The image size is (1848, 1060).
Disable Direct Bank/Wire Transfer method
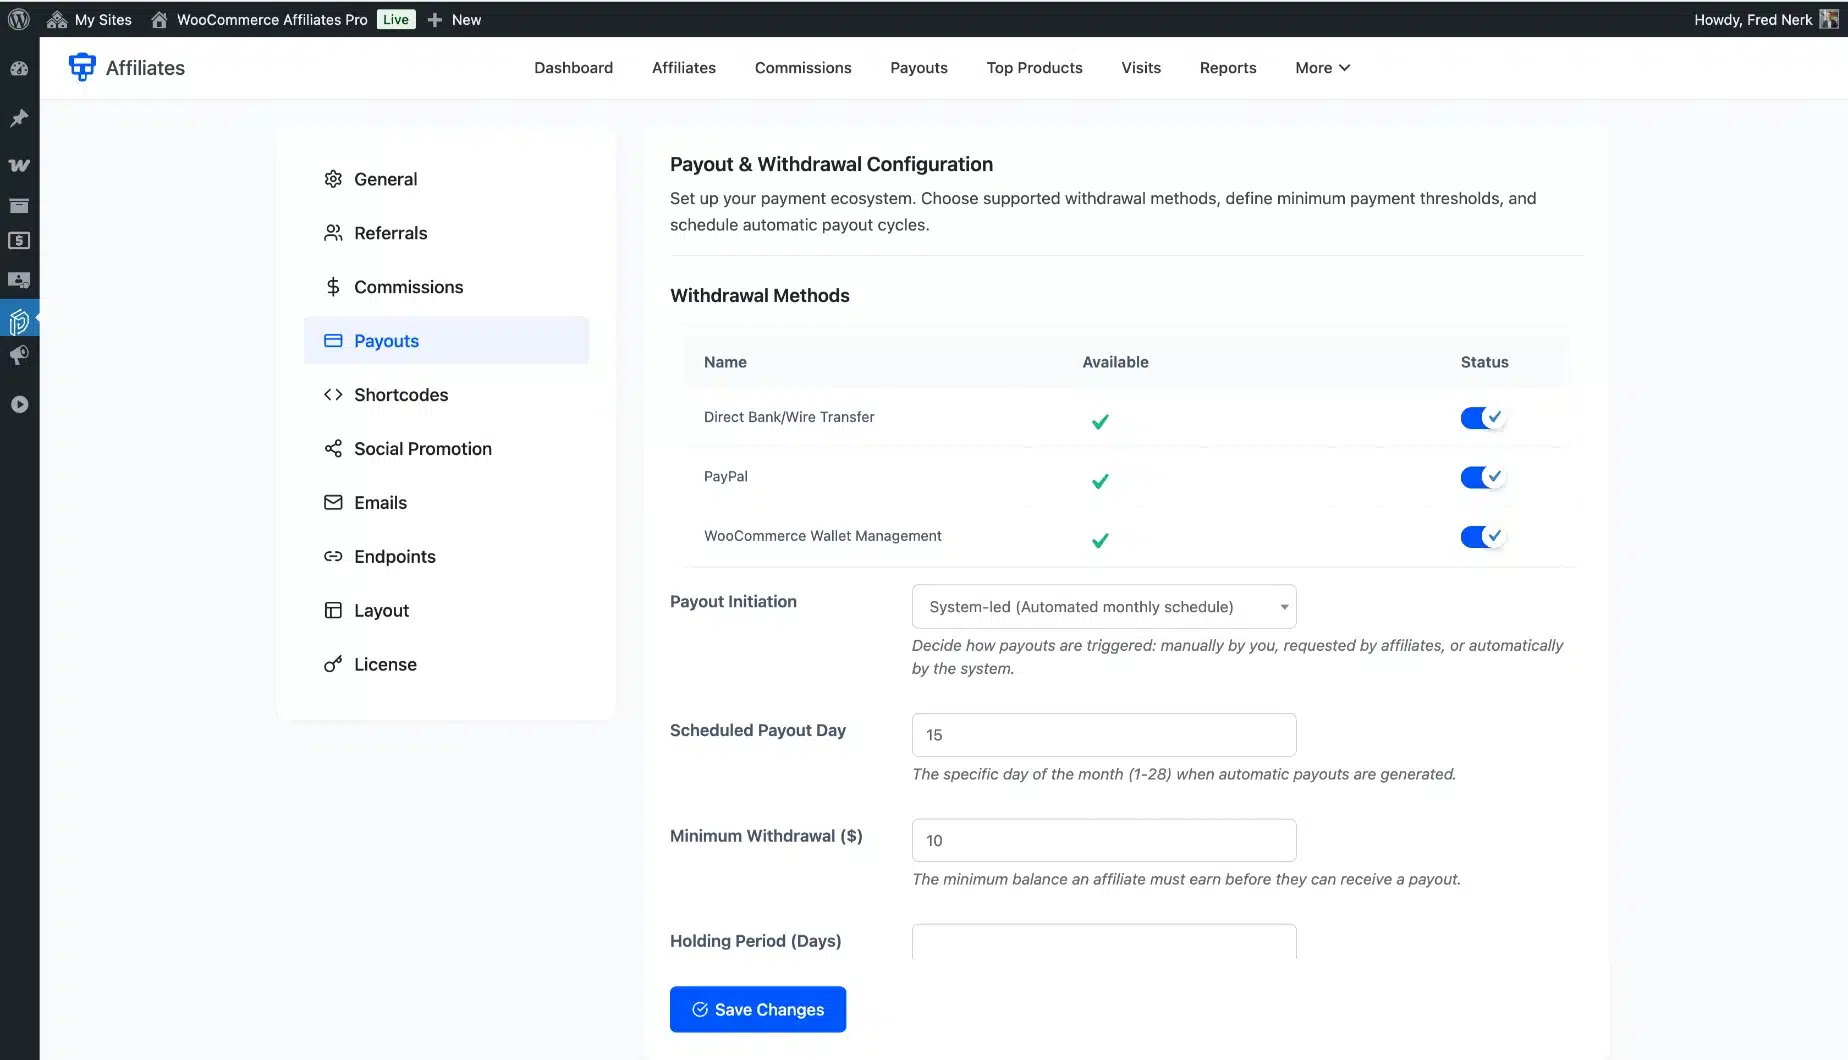click(x=1482, y=418)
